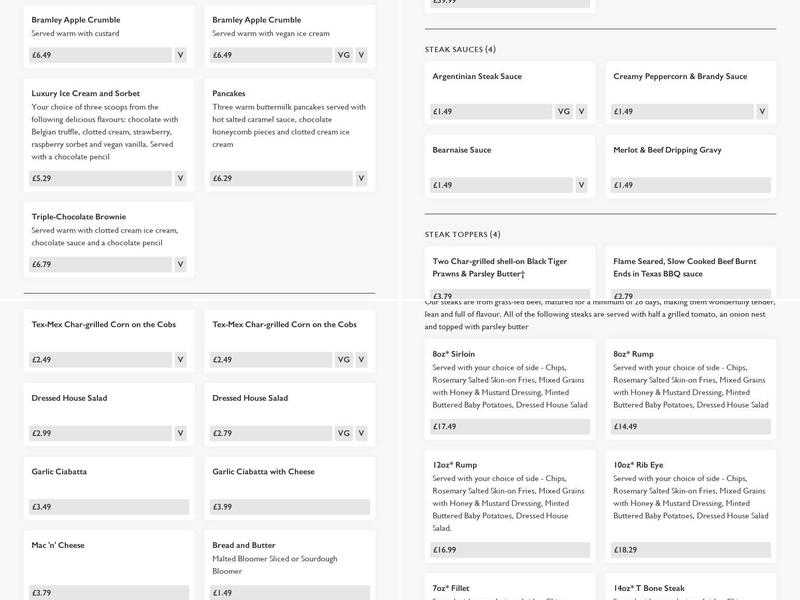Tap V badge on Luxury Ice Cream and Sorbet
The image size is (800, 600).
tap(180, 179)
